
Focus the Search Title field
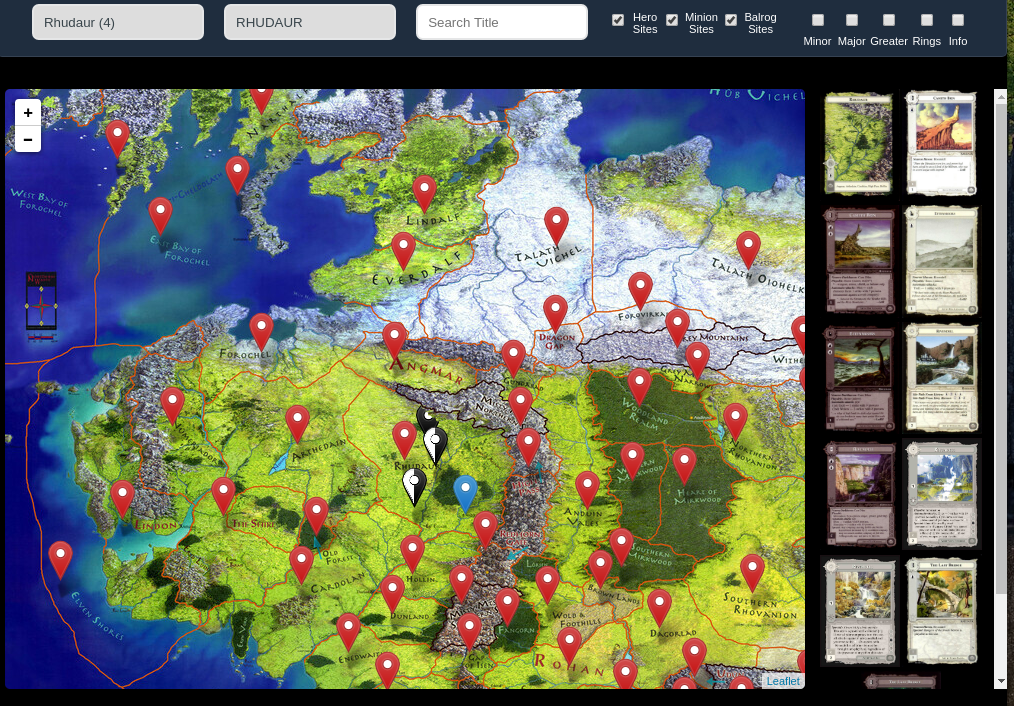502,23
